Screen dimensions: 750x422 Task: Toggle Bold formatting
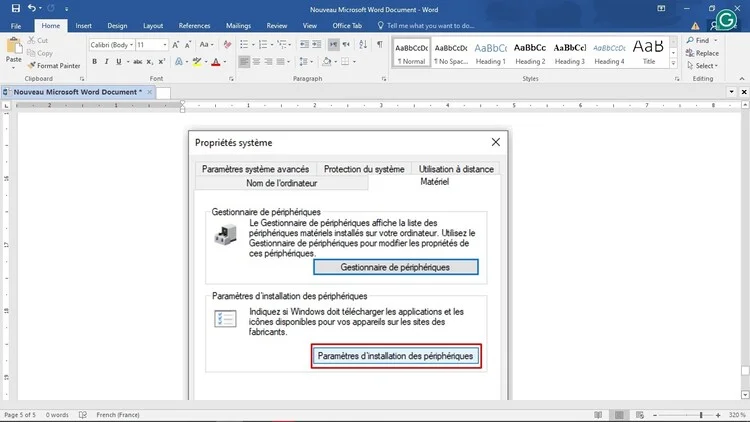coord(94,62)
